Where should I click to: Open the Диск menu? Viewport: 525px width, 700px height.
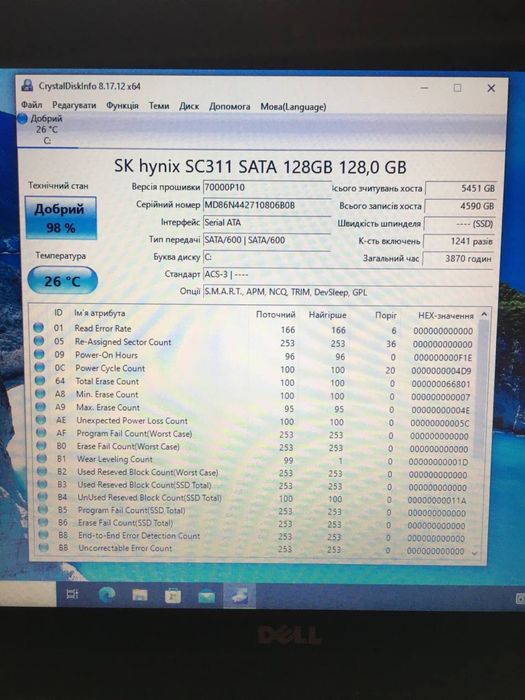(189, 106)
